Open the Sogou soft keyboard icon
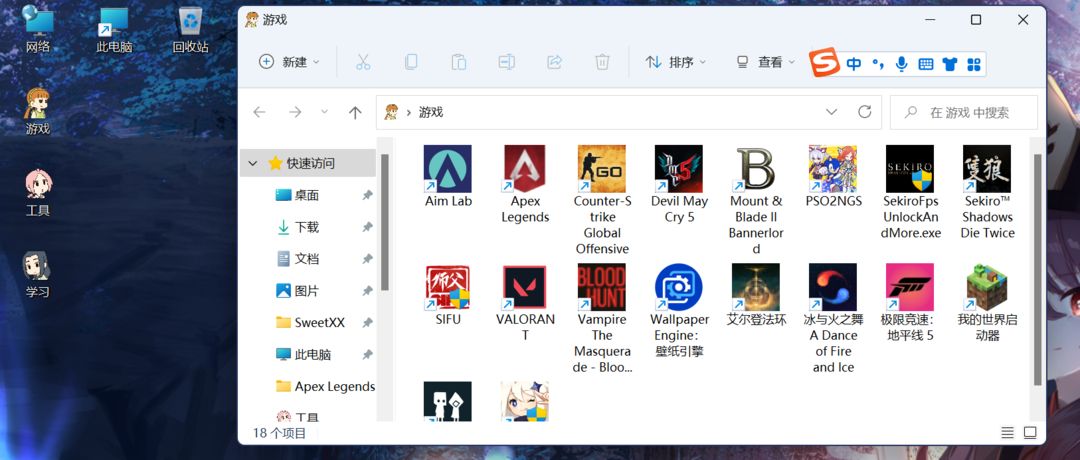The width and height of the screenshot is (1080, 460). 926,64
